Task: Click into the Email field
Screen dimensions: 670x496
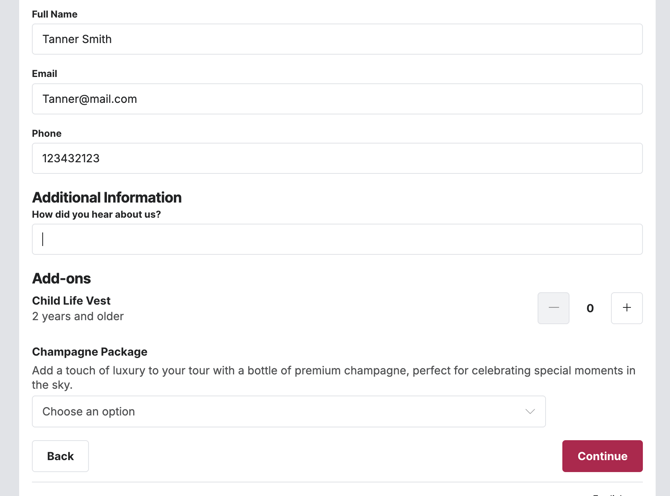Action: (337, 99)
